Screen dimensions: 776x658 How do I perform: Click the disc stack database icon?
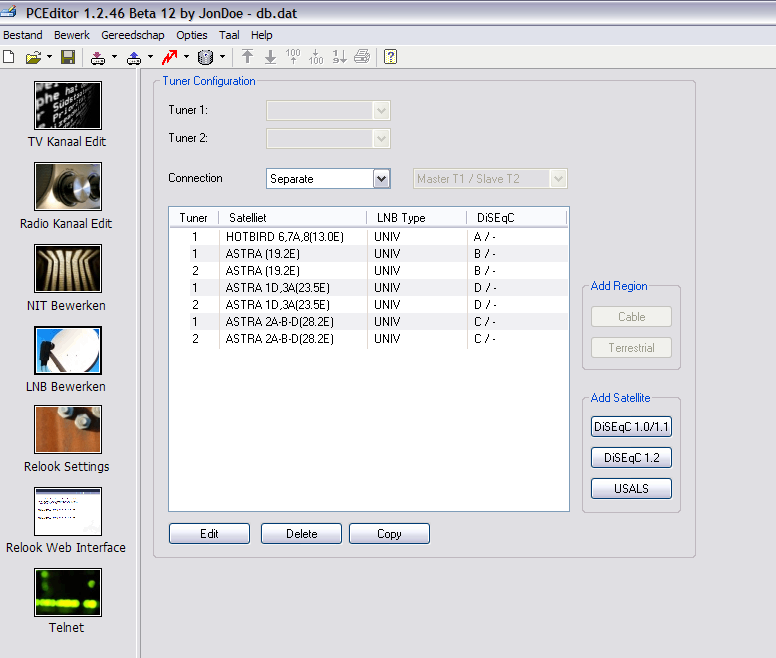click(x=205, y=57)
